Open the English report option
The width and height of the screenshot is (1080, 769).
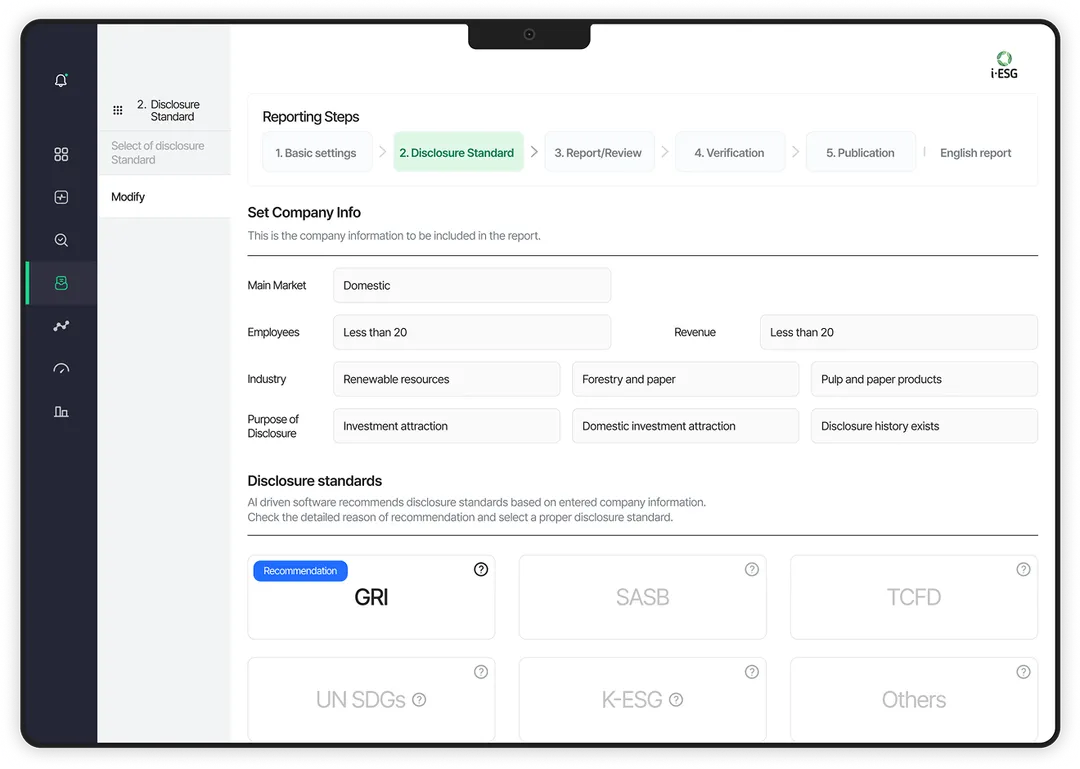point(975,153)
